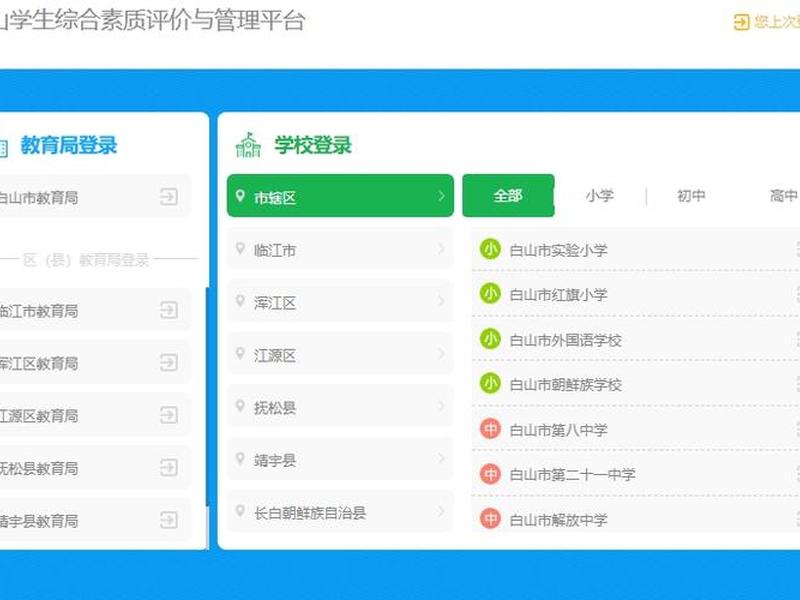800x600 pixels.
Task: Open 江源区教育局 login entry
Action: click(x=95, y=415)
